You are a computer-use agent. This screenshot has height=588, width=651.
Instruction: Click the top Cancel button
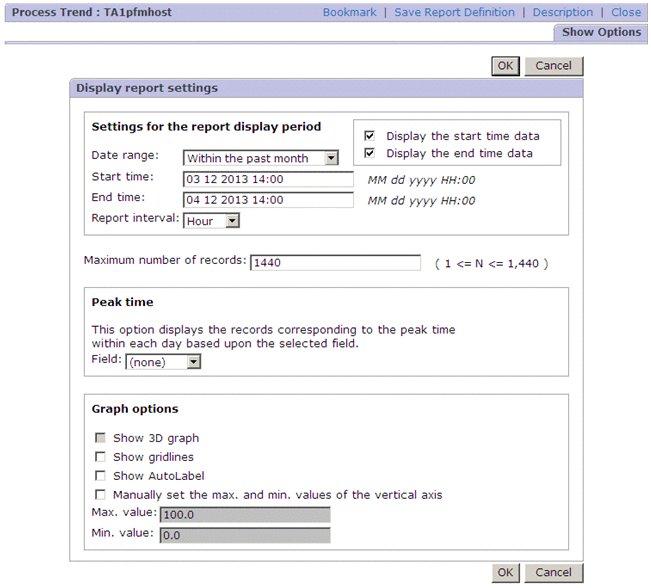pos(553,66)
